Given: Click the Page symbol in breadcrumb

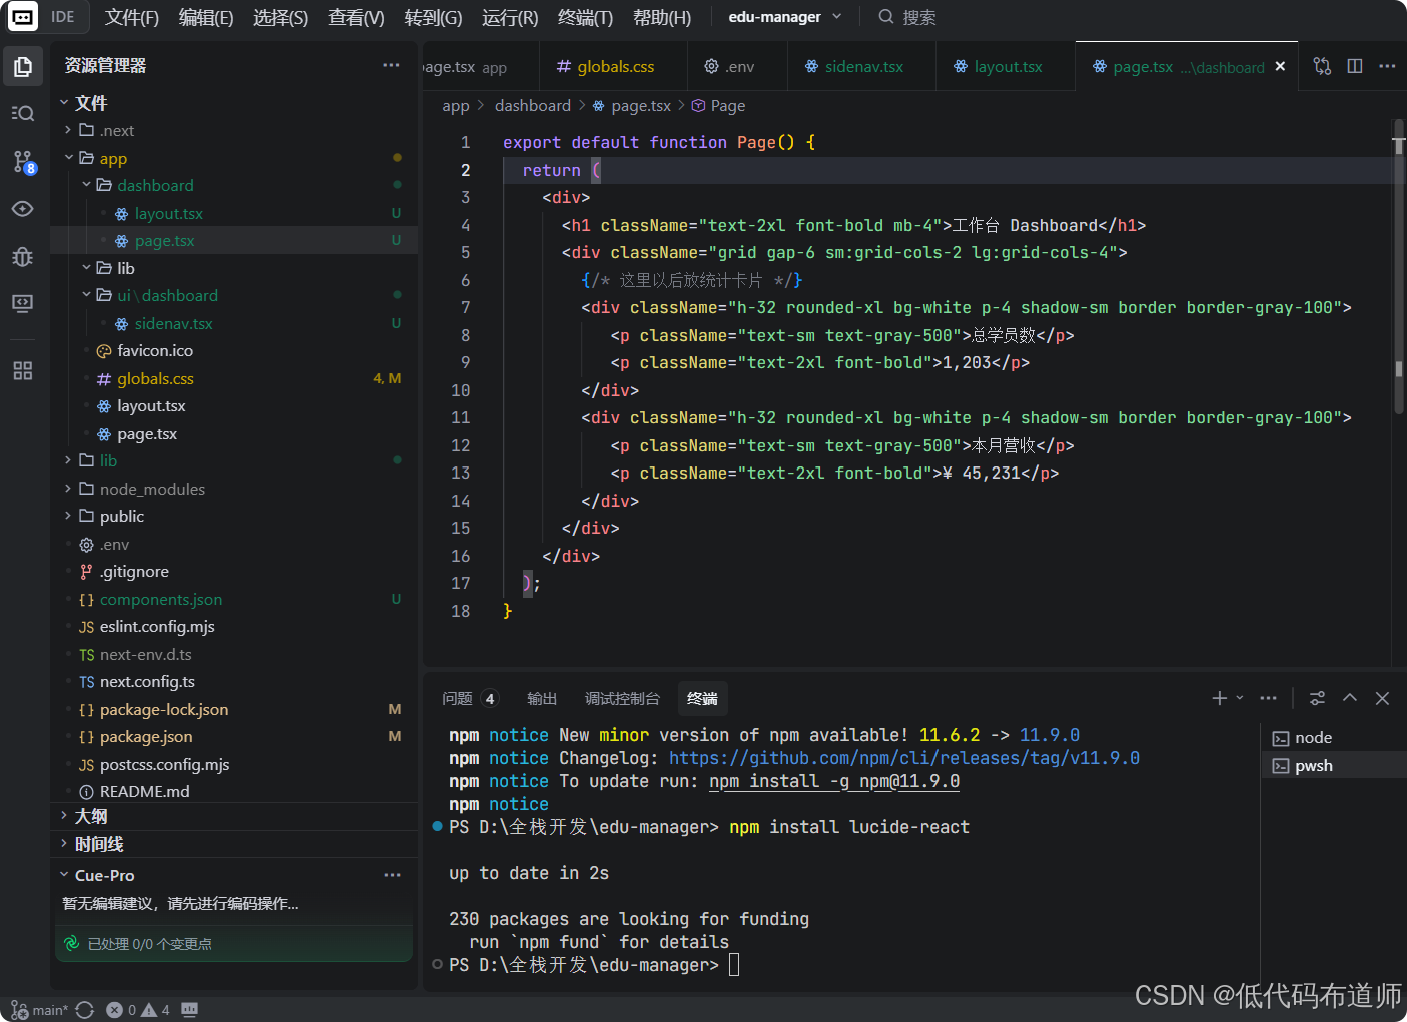Looking at the screenshot, I should [719, 106].
